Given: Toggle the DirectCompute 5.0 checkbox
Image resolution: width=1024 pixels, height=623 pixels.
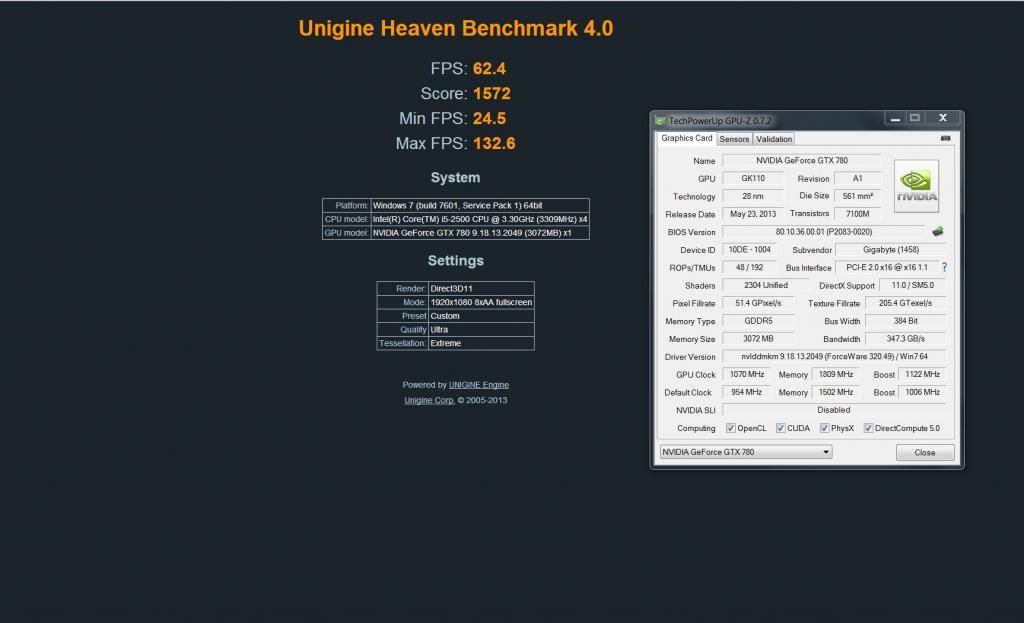Looking at the screenshot, I should coord(868,428).
